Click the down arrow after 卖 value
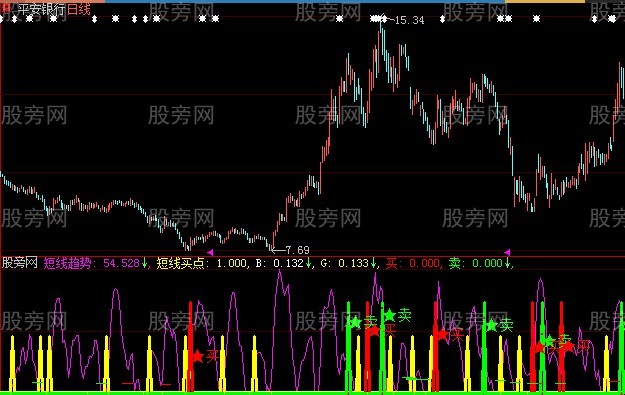Screen dimensions: 625x395 click(507, 263)
